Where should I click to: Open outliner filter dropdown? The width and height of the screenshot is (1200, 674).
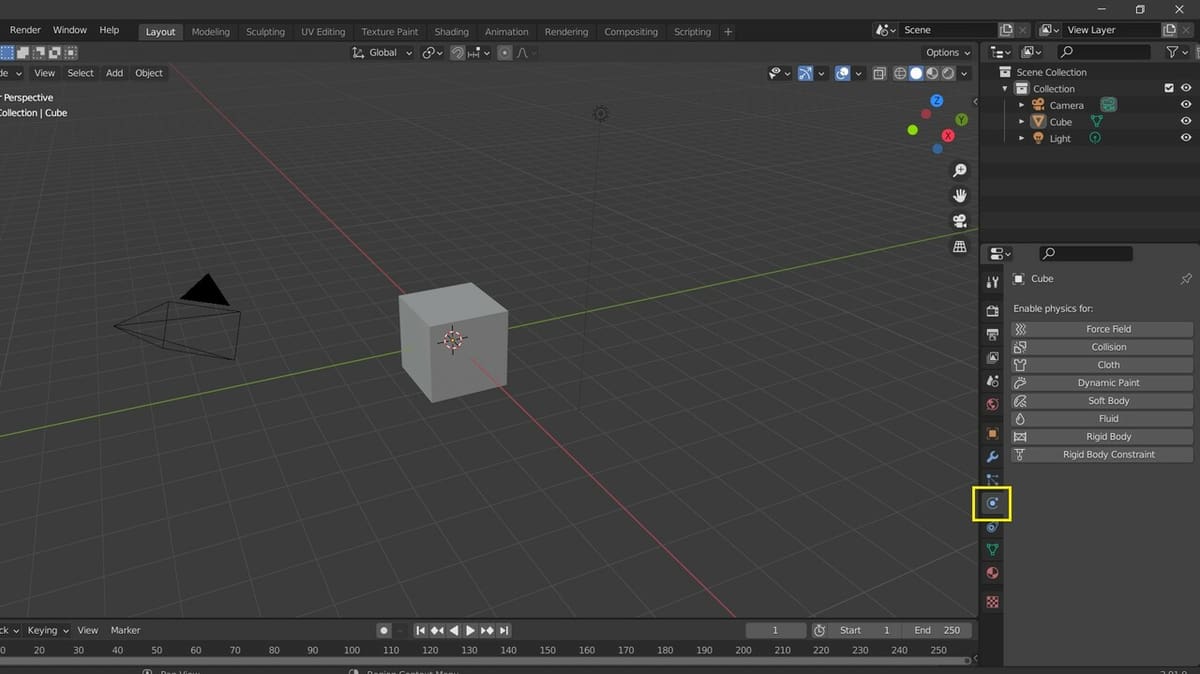(x=1177, y=52)
